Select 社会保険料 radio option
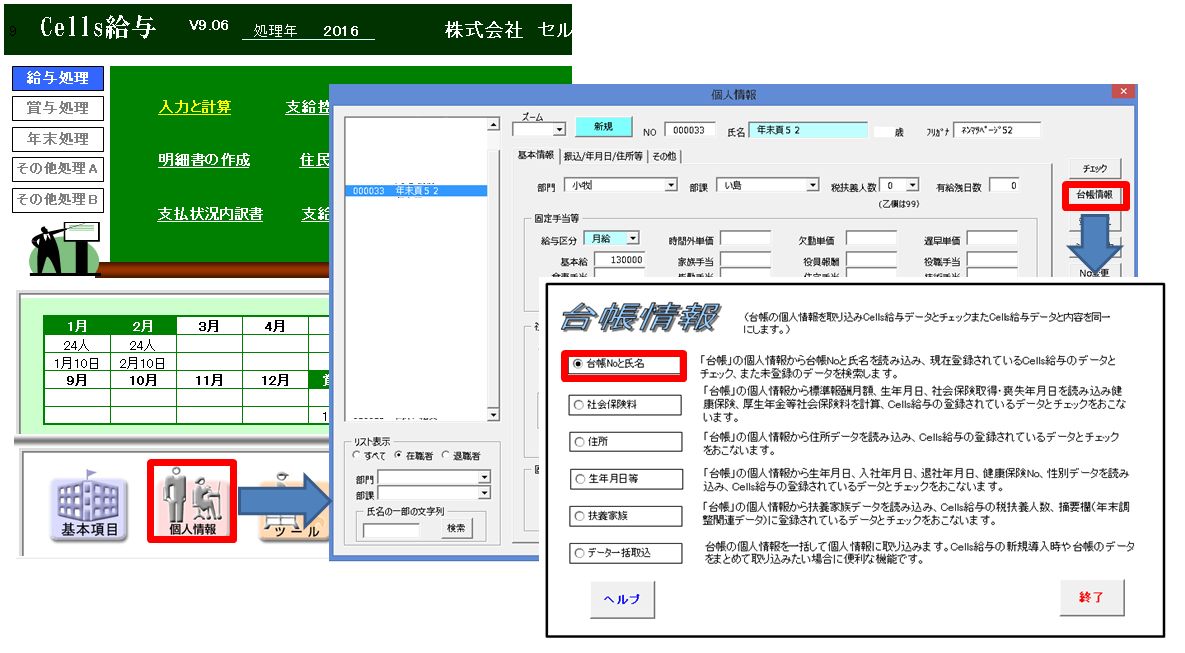The width and height of the screenshot is (1185, 653). [x=625, y=404]
